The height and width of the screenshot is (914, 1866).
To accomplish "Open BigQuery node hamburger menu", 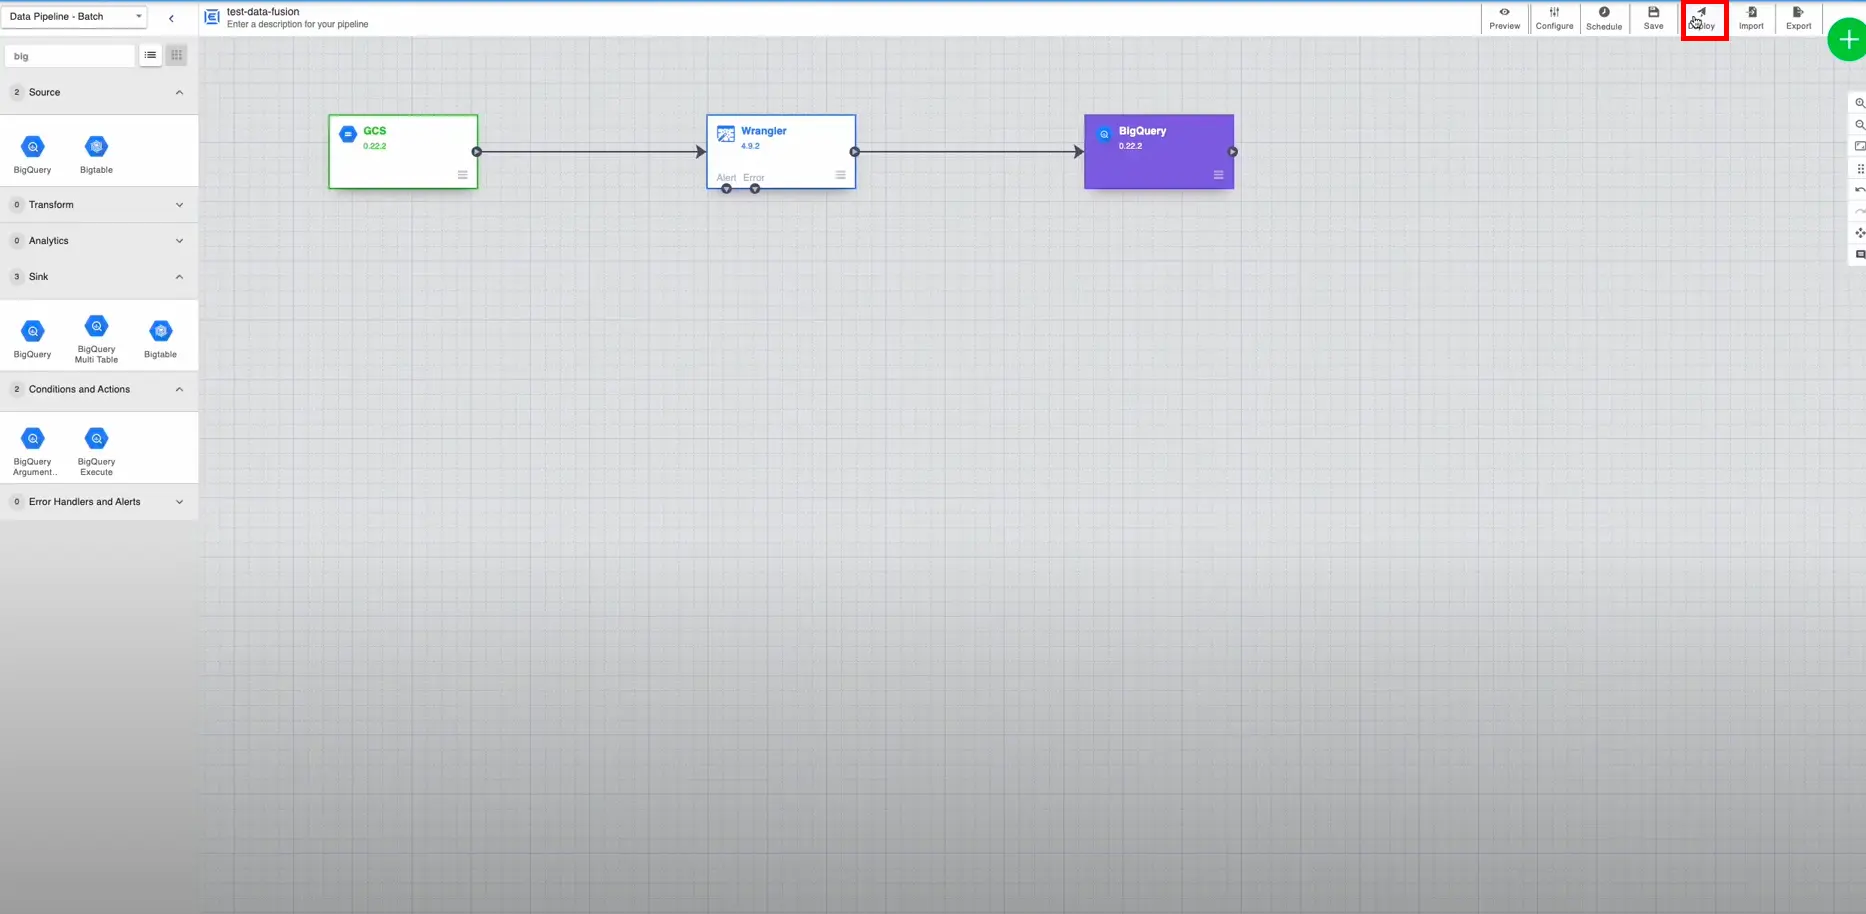I will point(1218,175).
